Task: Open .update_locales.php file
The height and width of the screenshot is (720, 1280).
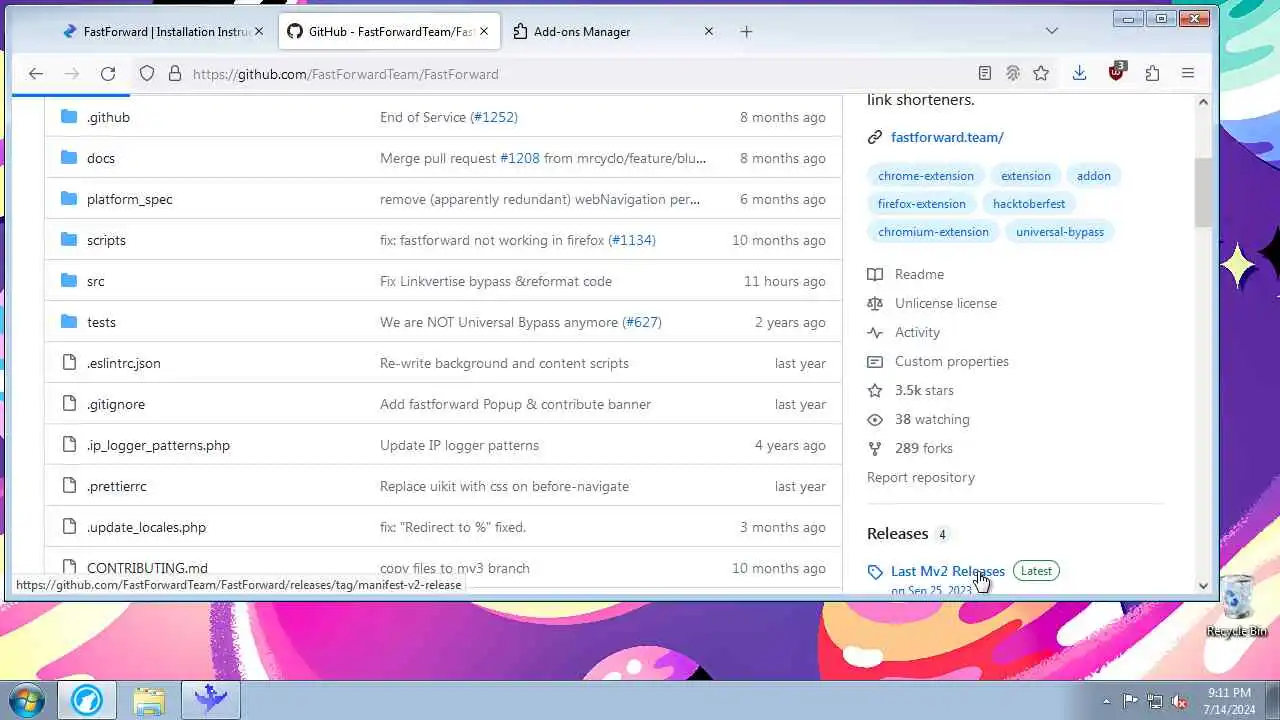Action: [146, 527]
